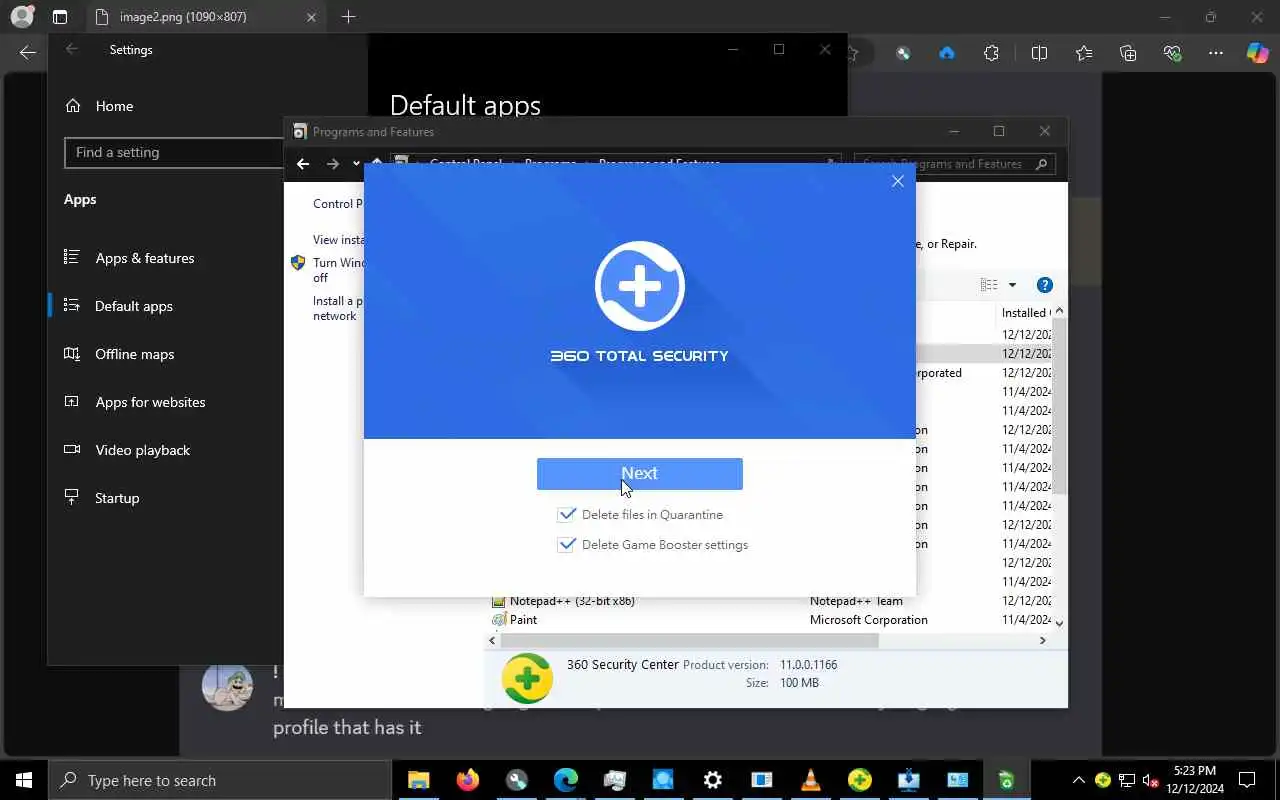This screenshot has height=800, width=1280.
Task: Open recent locations dropdown in Programs and Features
Action: point(356,164)
